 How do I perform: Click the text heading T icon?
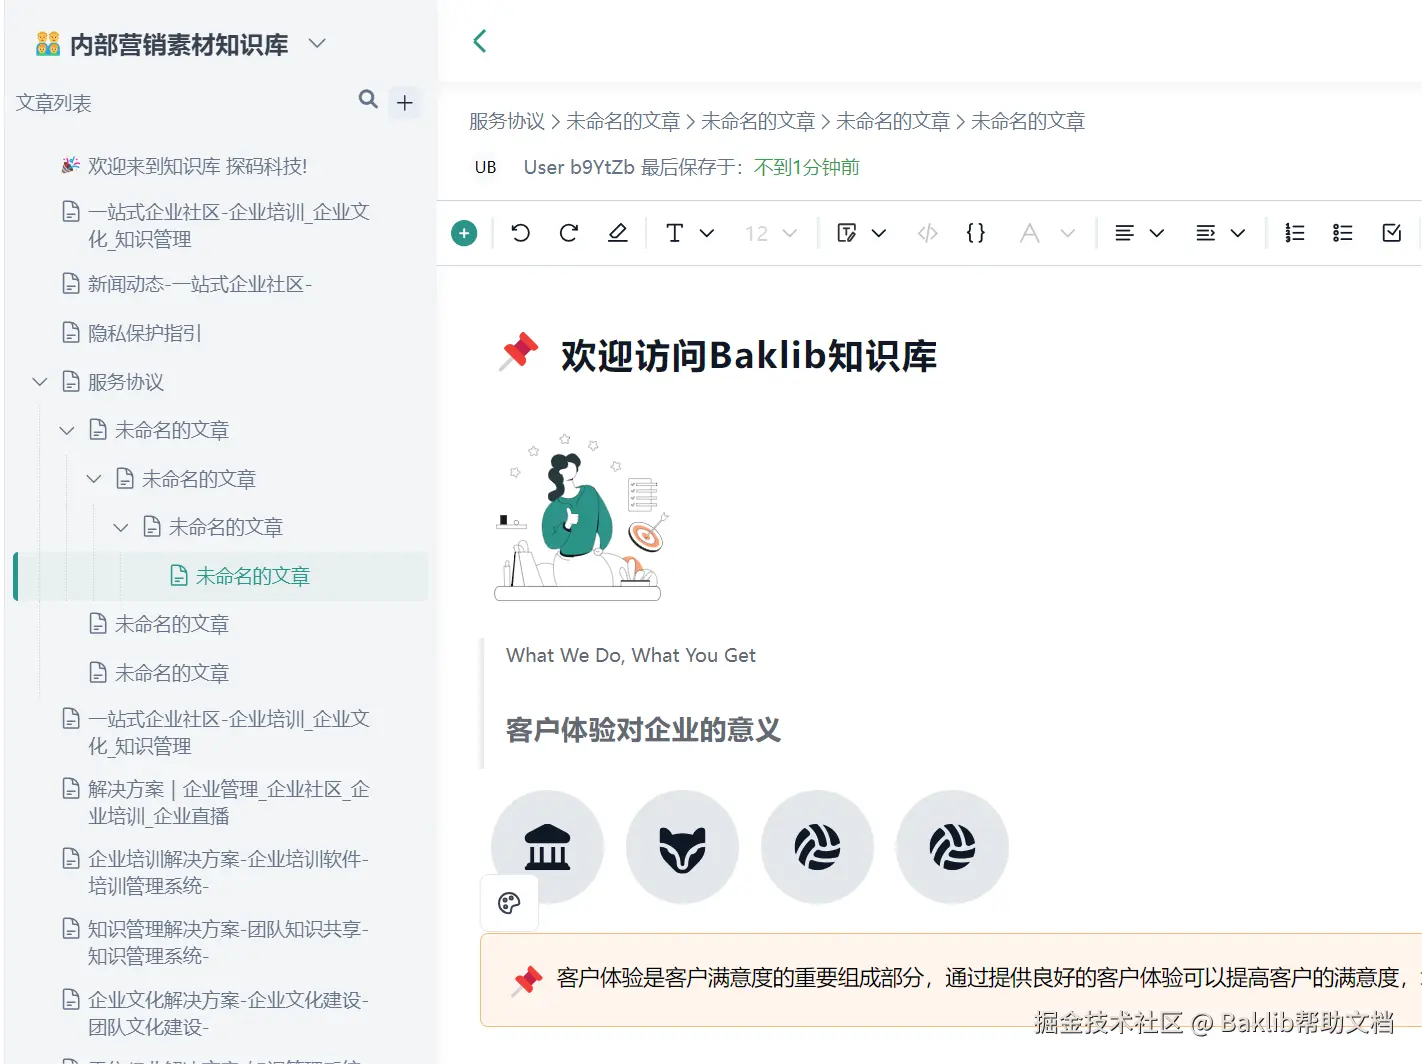[674, 233]
